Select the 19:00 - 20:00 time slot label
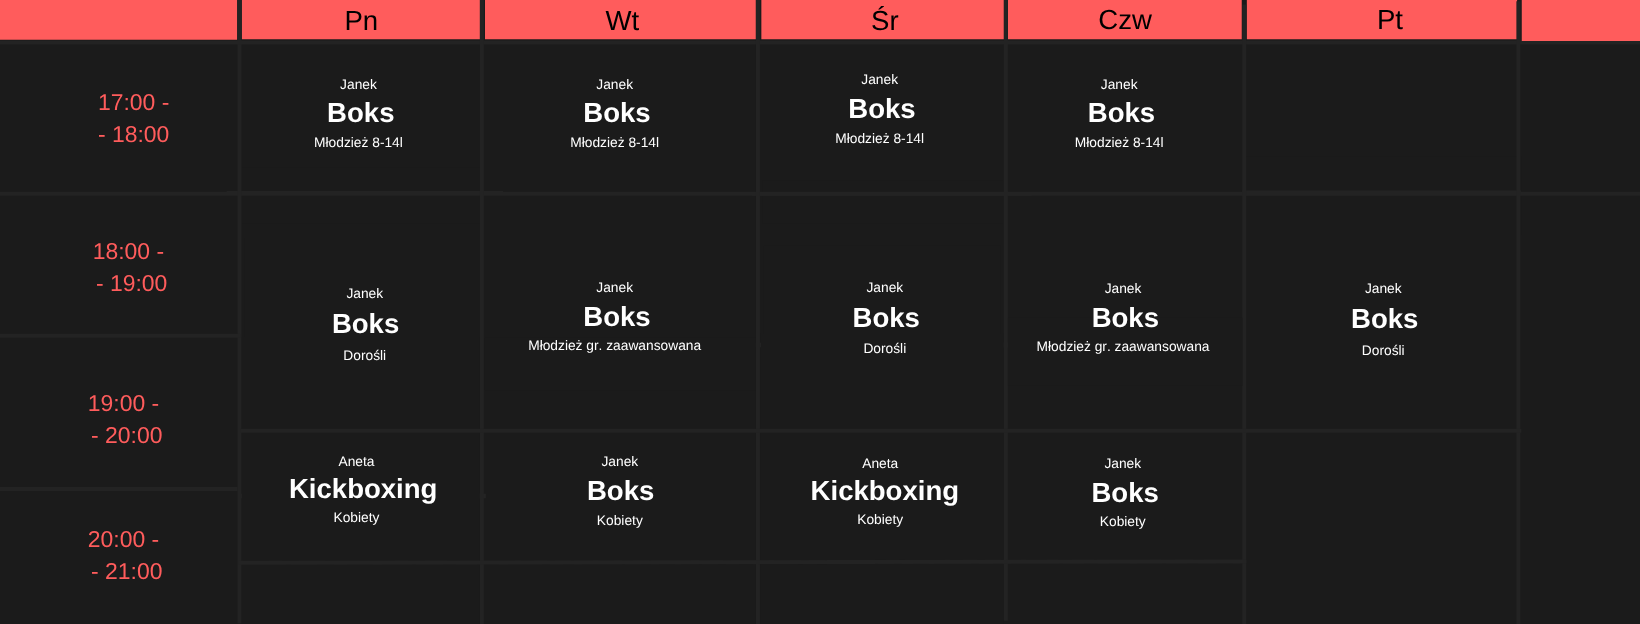Image resolution: width=1640 pixels, height=624 pixels. [x=125, y=419]
